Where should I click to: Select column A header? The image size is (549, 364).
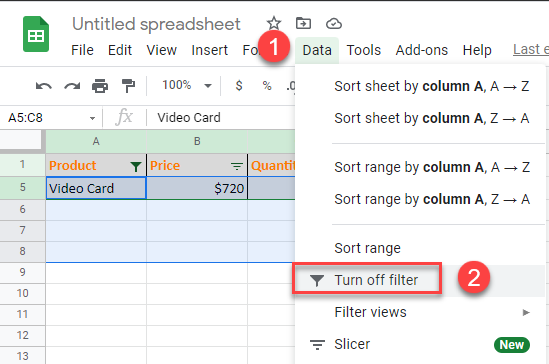click(x=96, y=141)
